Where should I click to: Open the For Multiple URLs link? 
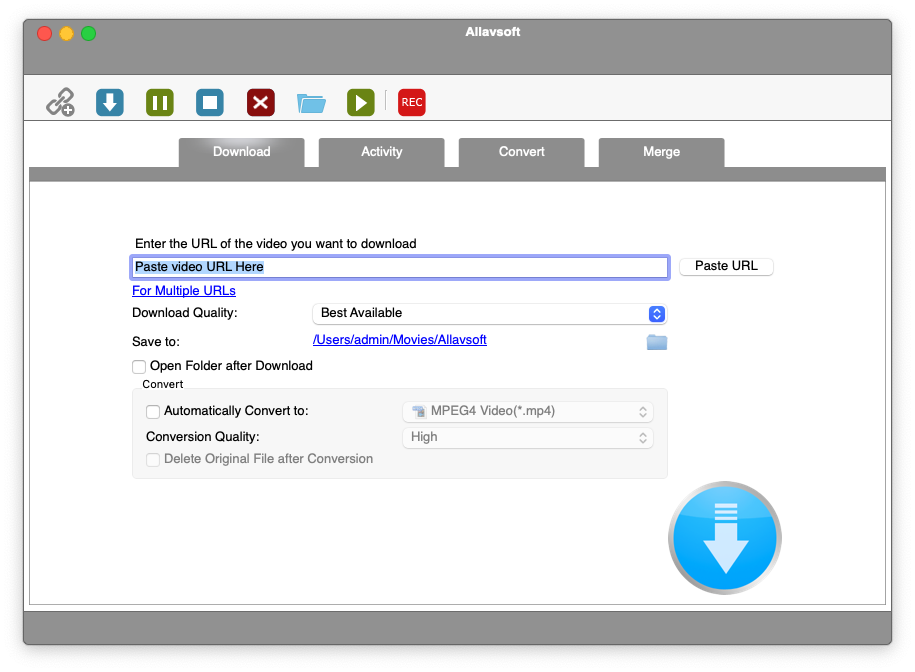click(184, 290)
